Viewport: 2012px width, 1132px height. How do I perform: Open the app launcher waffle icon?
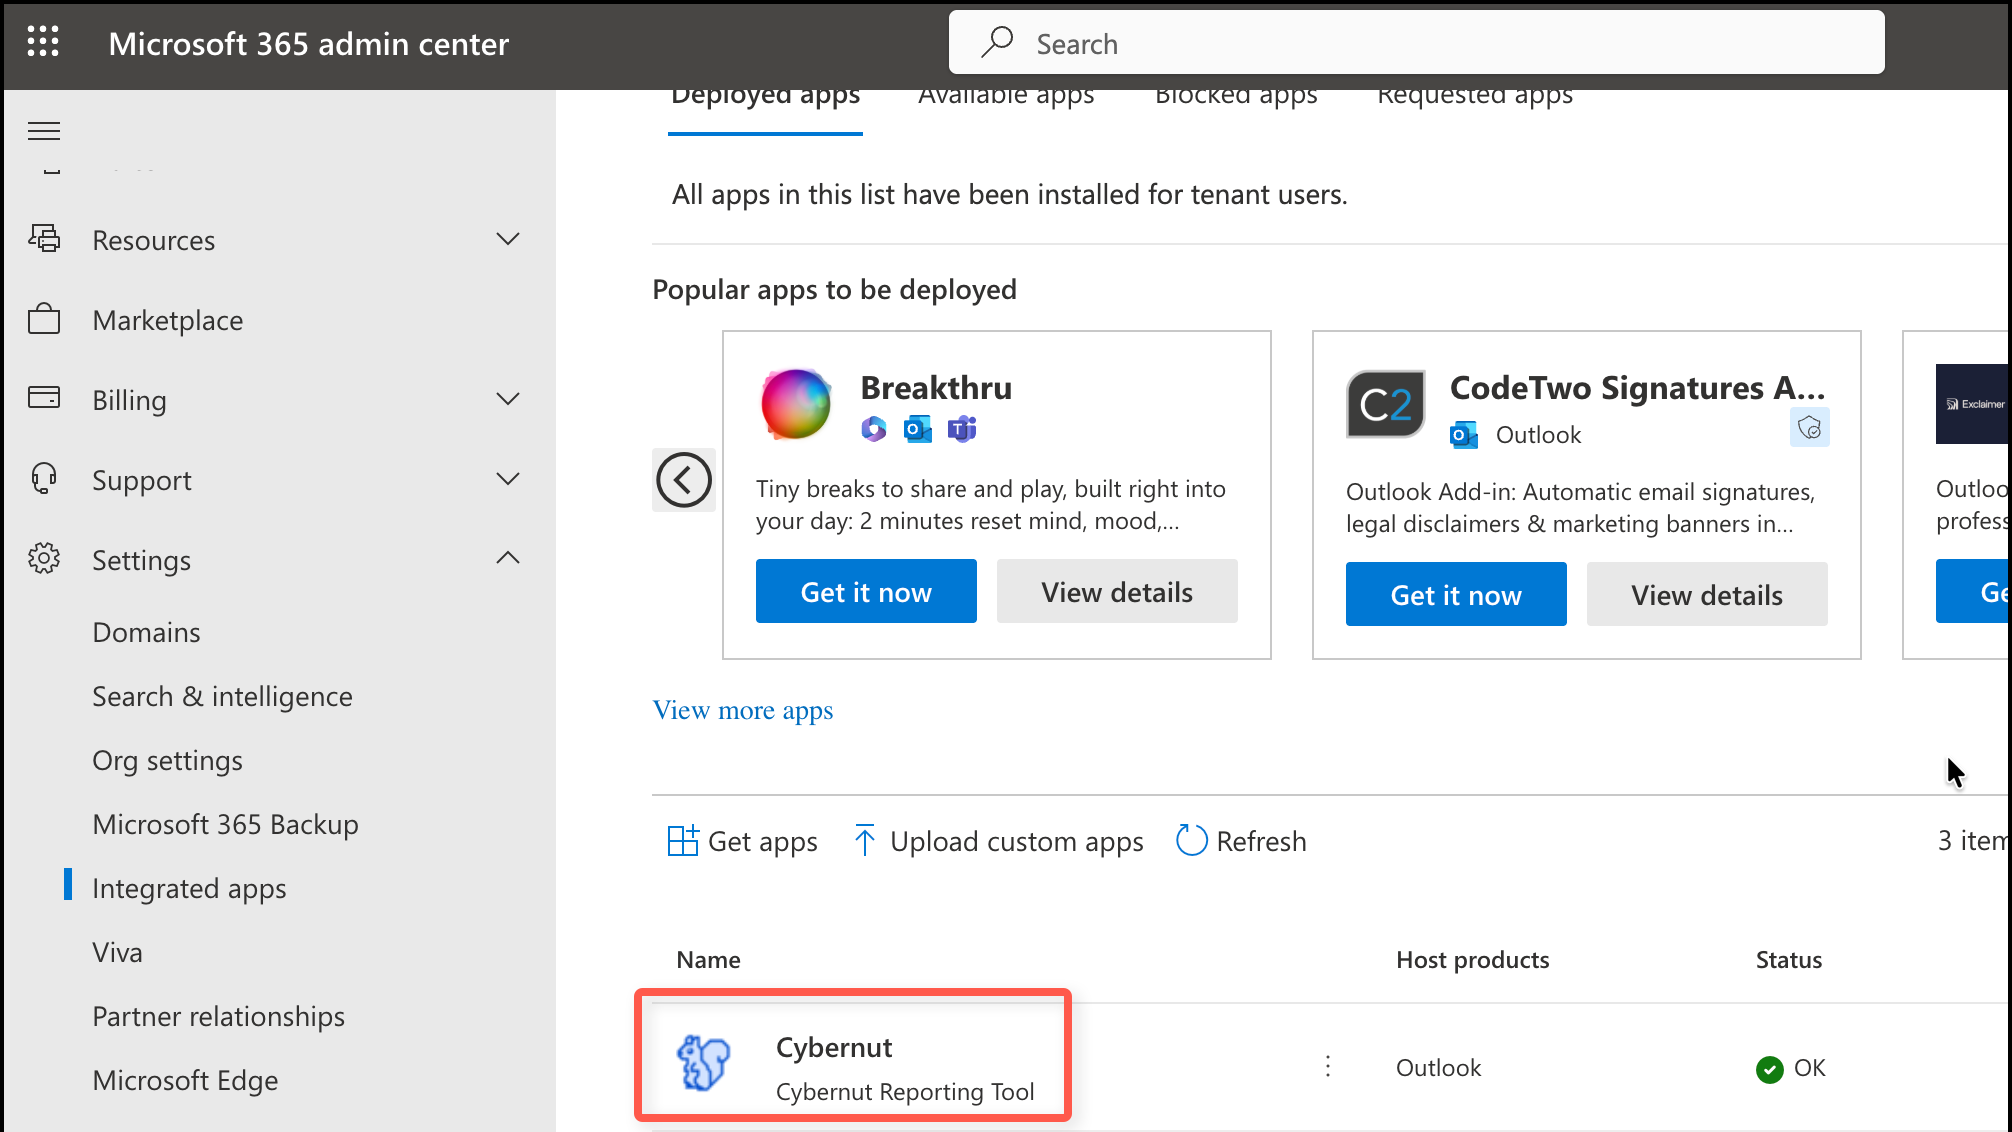pos(43,42)
